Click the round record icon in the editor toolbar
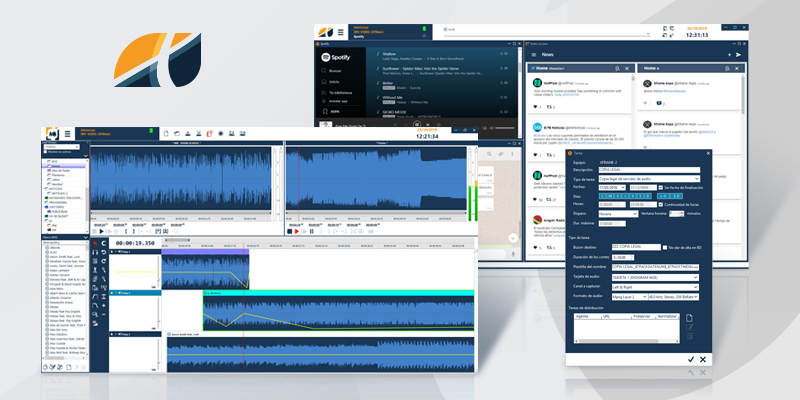 tap(221, 134)
